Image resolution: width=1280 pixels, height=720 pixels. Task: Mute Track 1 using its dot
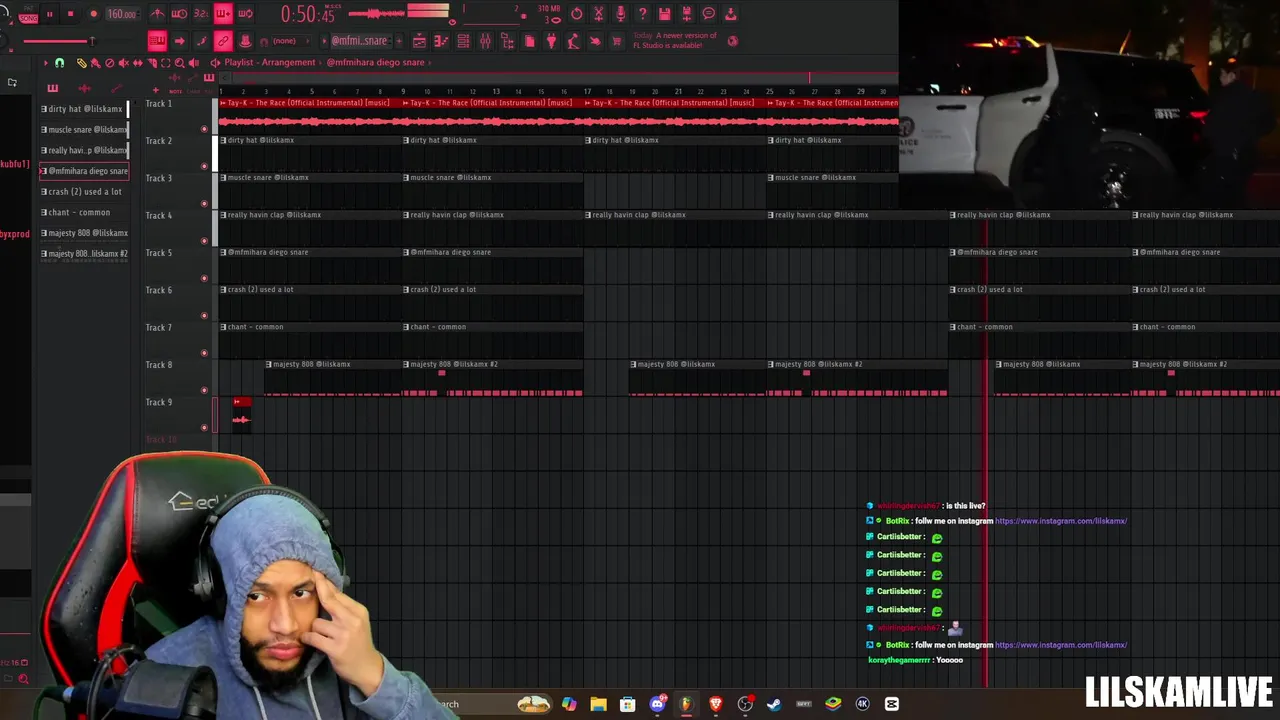pos(204,129)
